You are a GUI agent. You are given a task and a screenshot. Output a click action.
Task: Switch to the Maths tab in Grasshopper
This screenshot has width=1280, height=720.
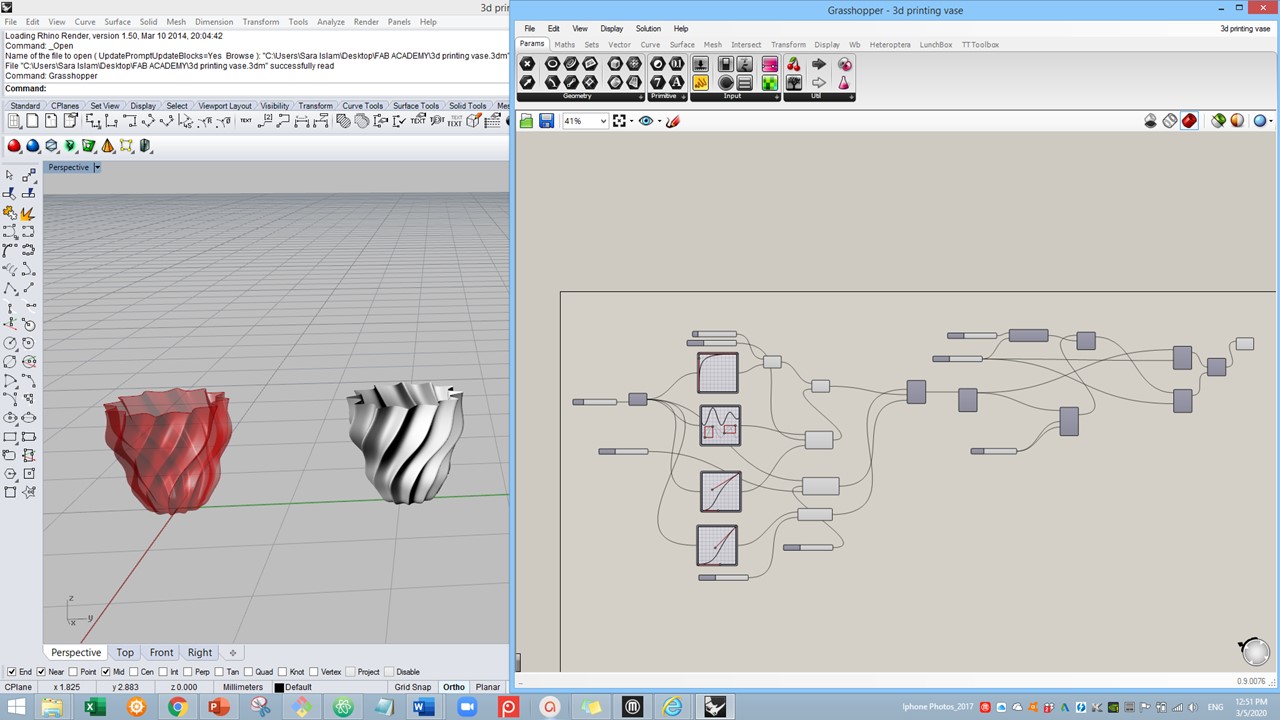(564, 45)
